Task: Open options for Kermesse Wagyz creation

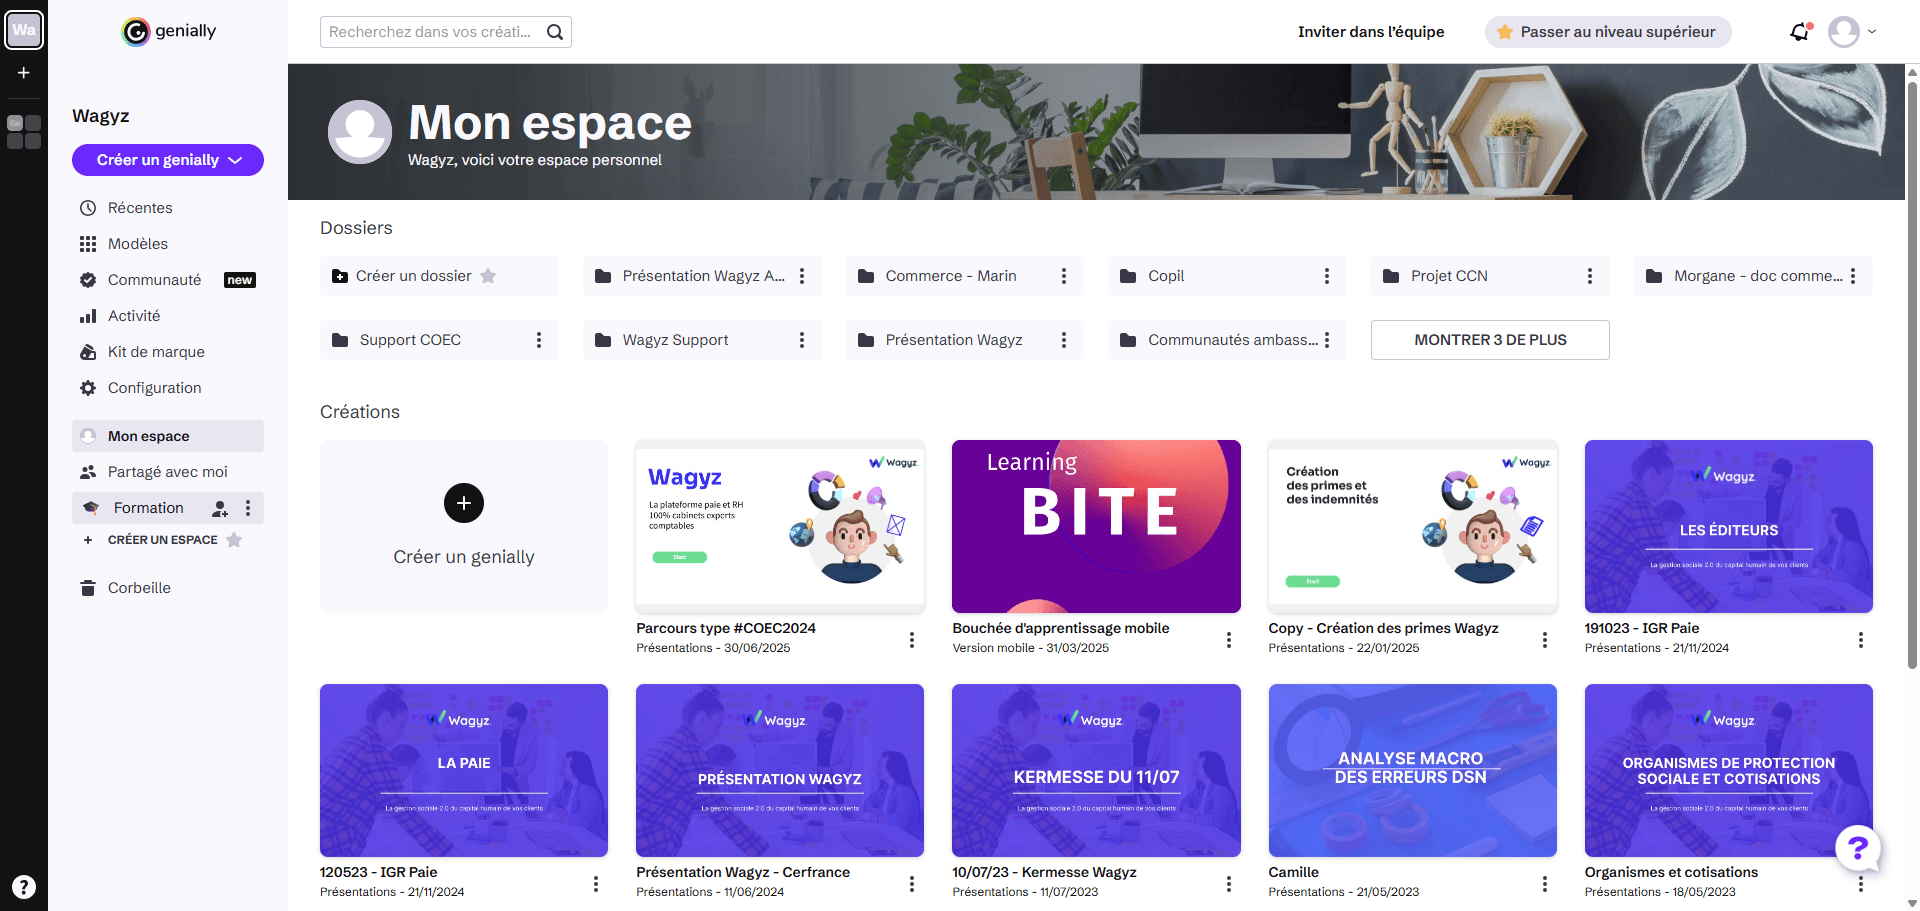Action: pyautogui.click(x=1229, y=884)
